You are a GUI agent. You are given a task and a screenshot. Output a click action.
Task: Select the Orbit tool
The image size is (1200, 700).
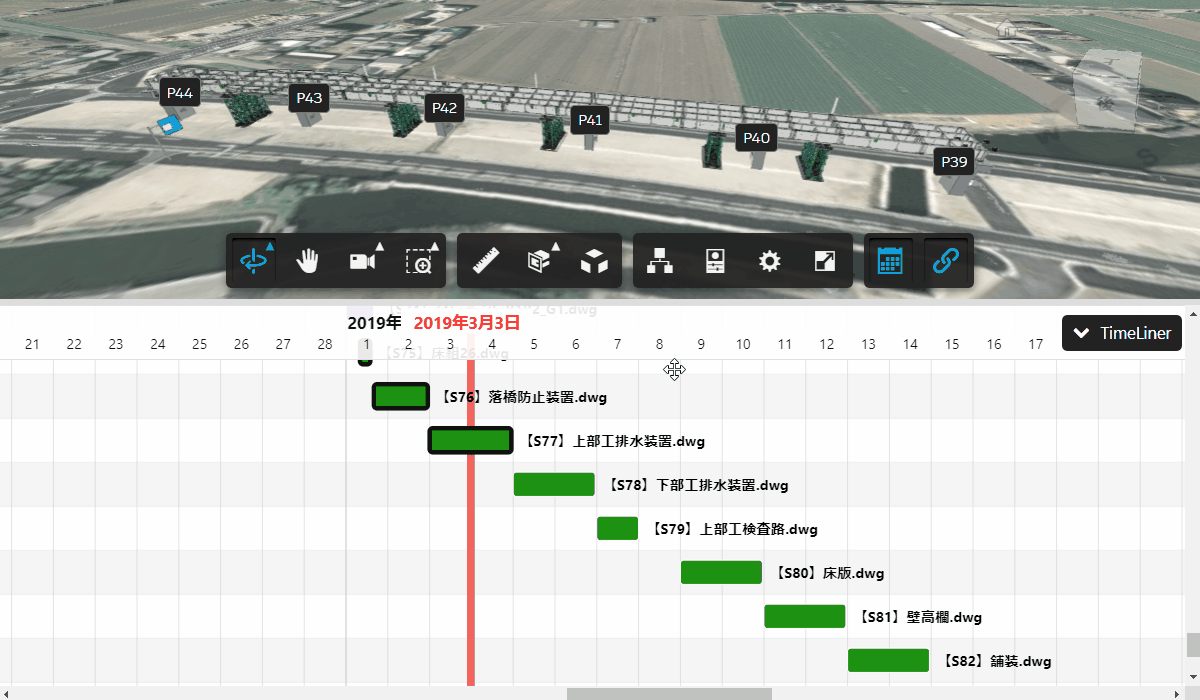tap(253, 262)
